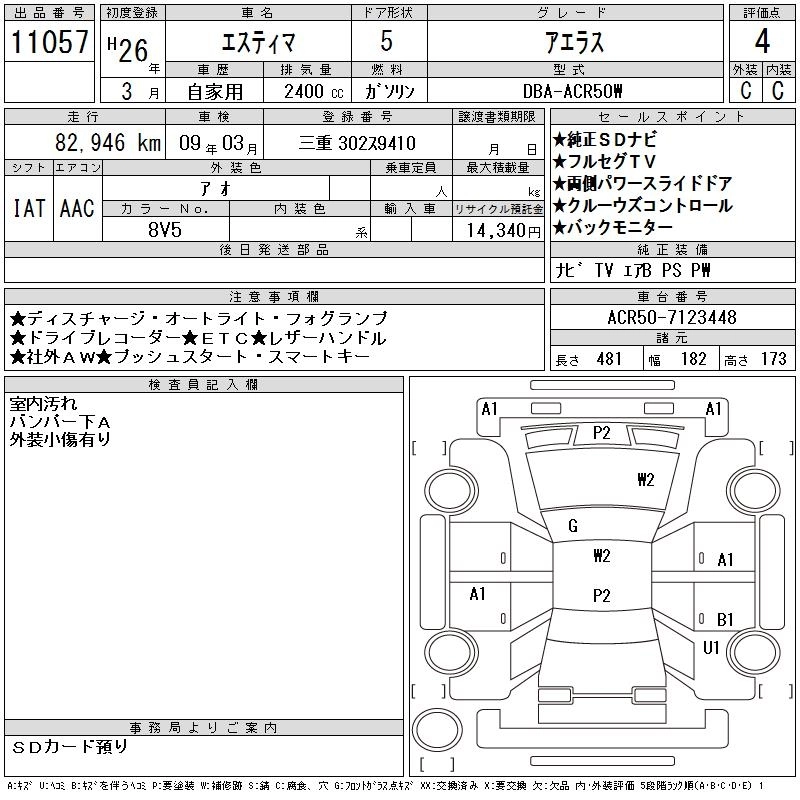Click the inspection expiry 09年03月
Screen dimensions: 800x800
pos(218,144)
